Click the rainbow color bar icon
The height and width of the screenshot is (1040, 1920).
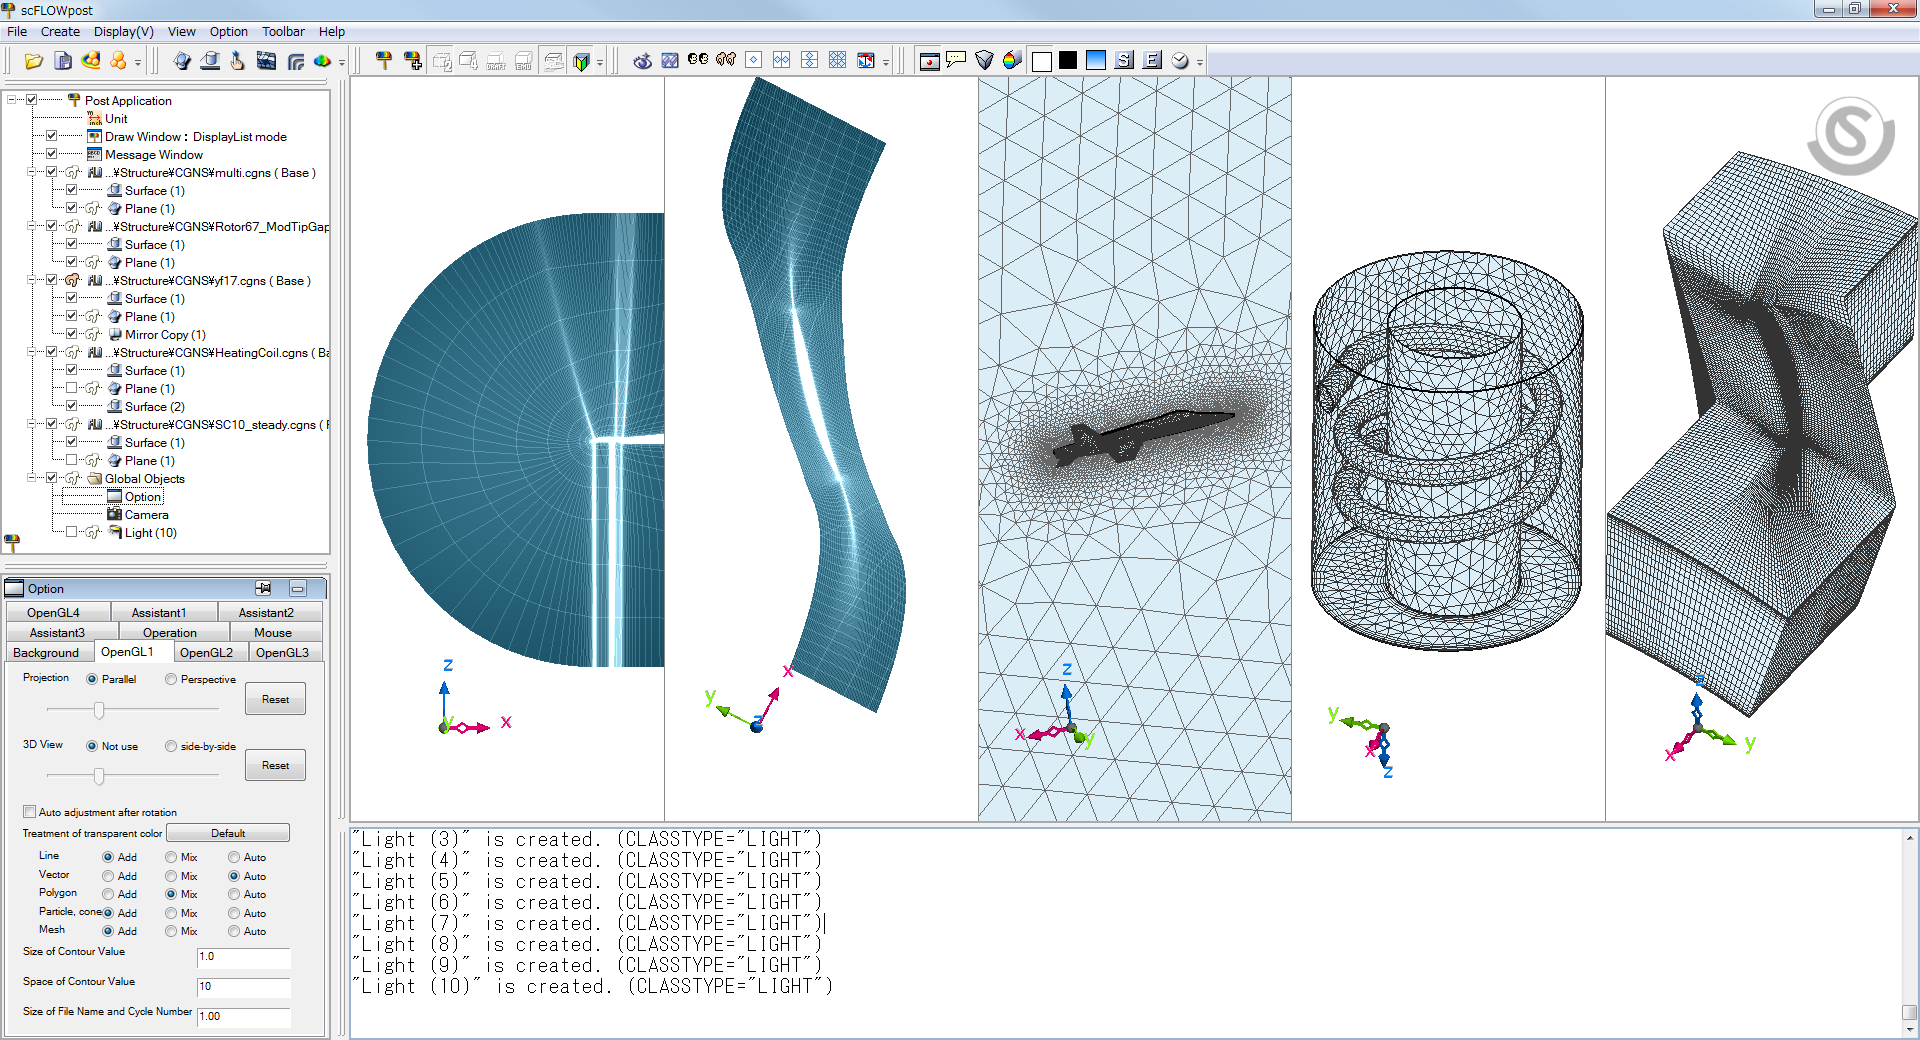pyautogui.click(x=1012, y=60)
